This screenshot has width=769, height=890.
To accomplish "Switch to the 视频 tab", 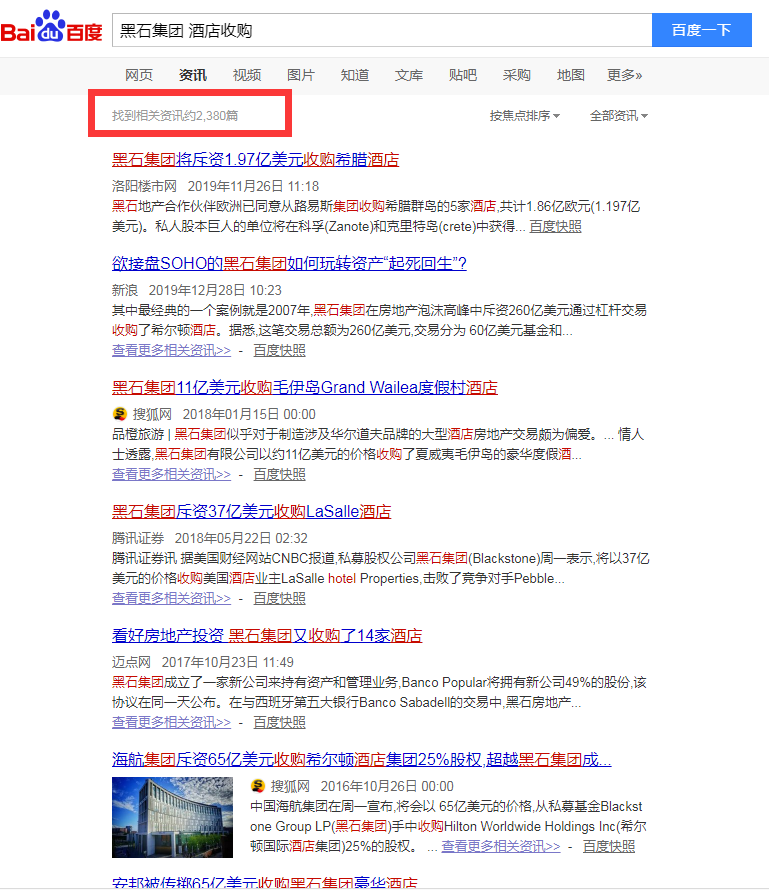I will pyautogui.click(x=247, y=75).
